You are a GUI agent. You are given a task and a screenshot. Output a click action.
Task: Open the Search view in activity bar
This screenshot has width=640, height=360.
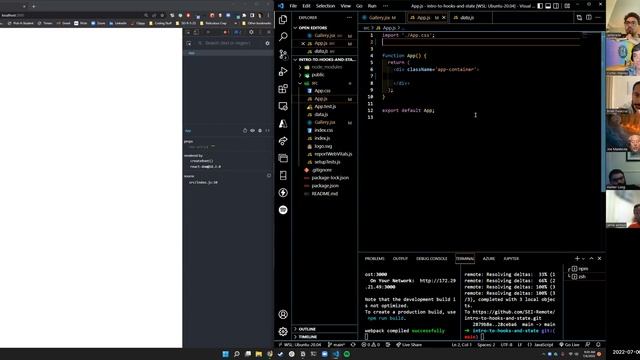coord(283,37)
